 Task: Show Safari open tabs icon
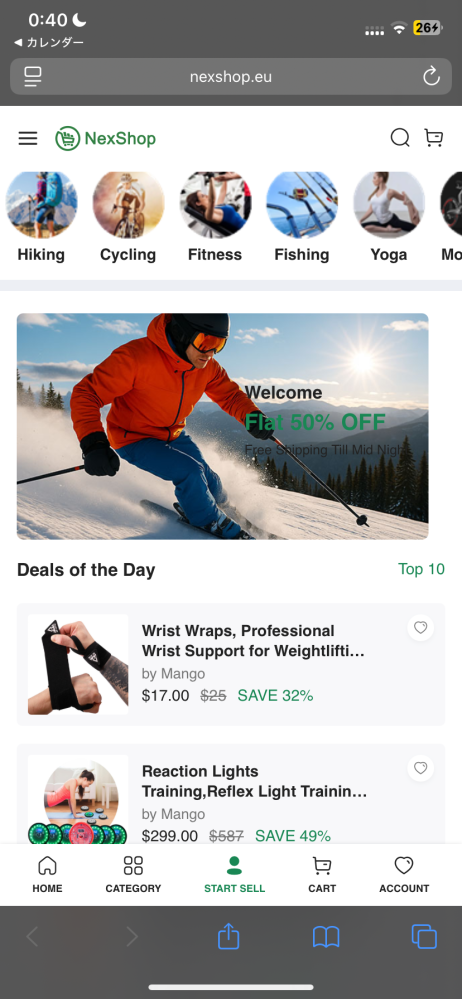(424, 937)
